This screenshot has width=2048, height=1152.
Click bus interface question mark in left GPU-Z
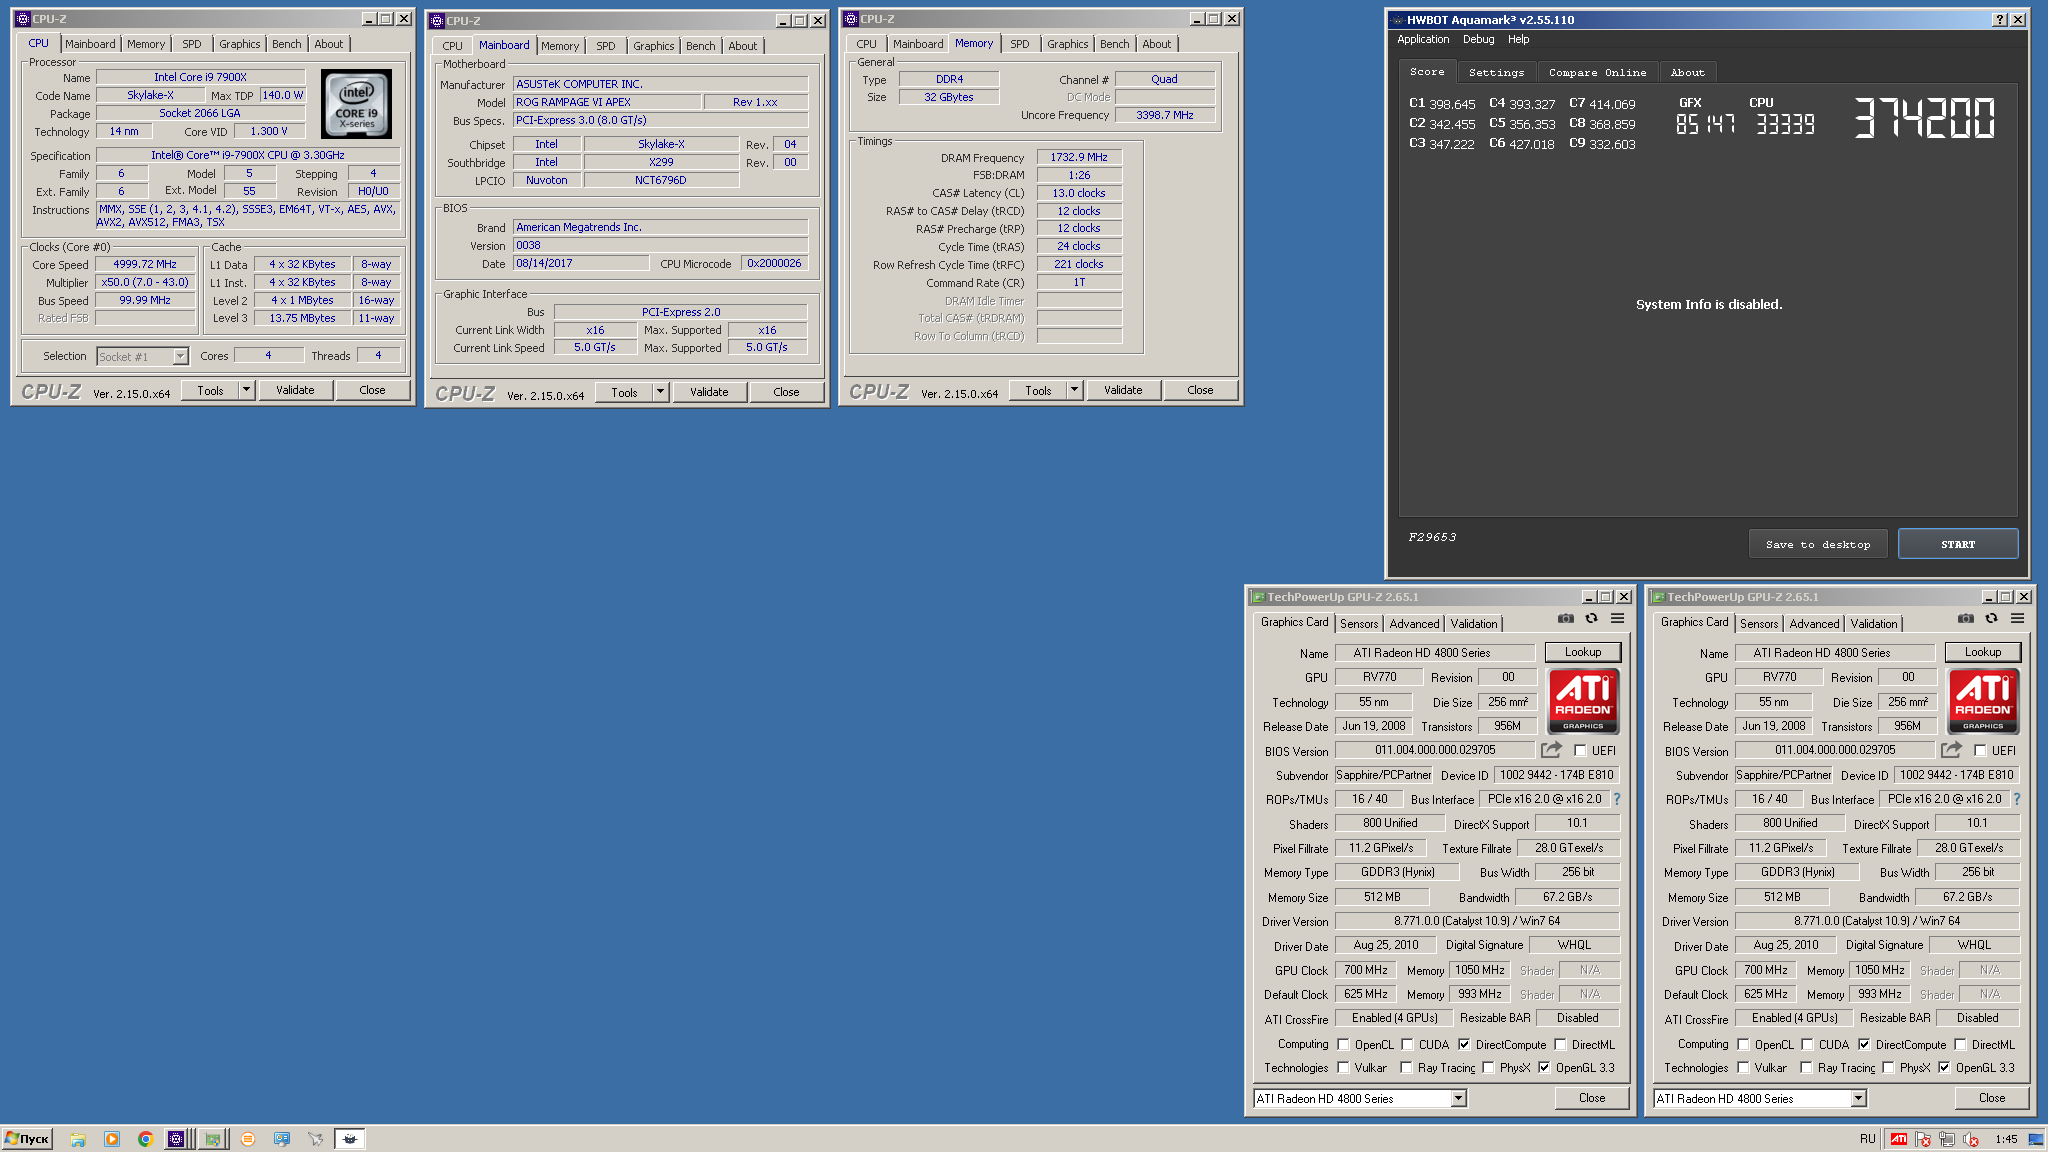click(x=1617, y=799)
